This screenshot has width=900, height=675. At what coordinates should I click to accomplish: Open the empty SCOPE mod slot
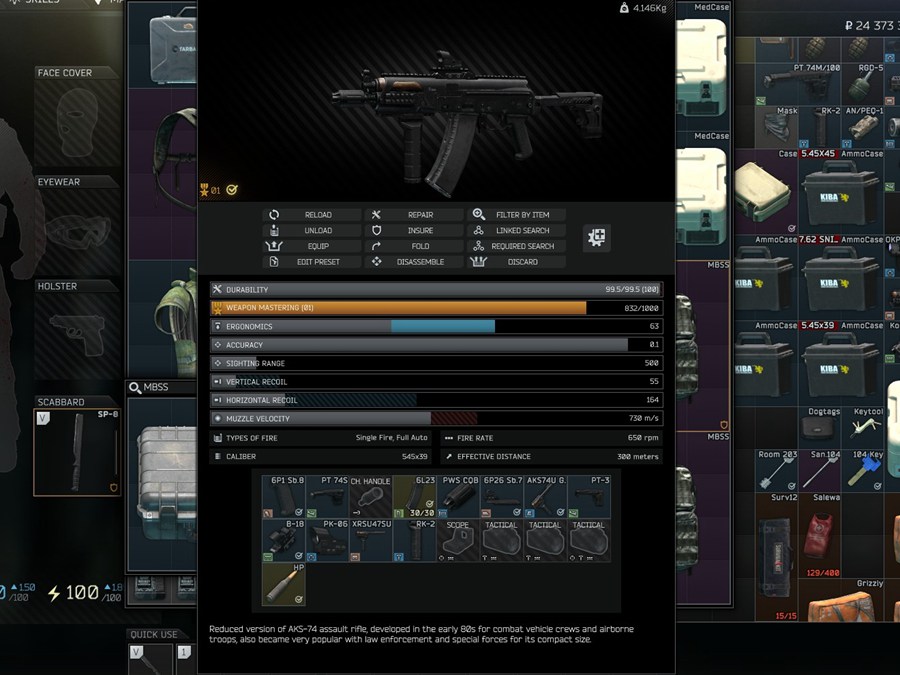(459, 540)
